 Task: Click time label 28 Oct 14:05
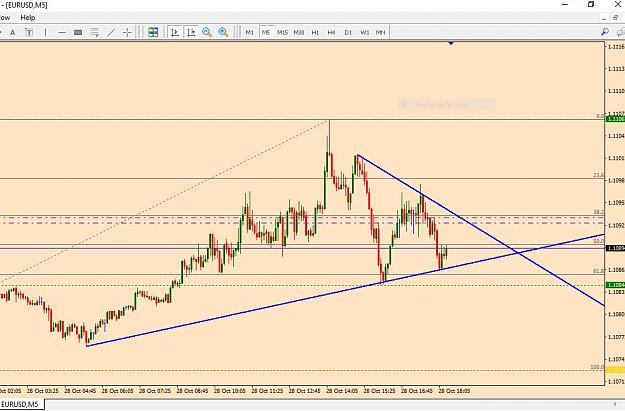(342, 391)
